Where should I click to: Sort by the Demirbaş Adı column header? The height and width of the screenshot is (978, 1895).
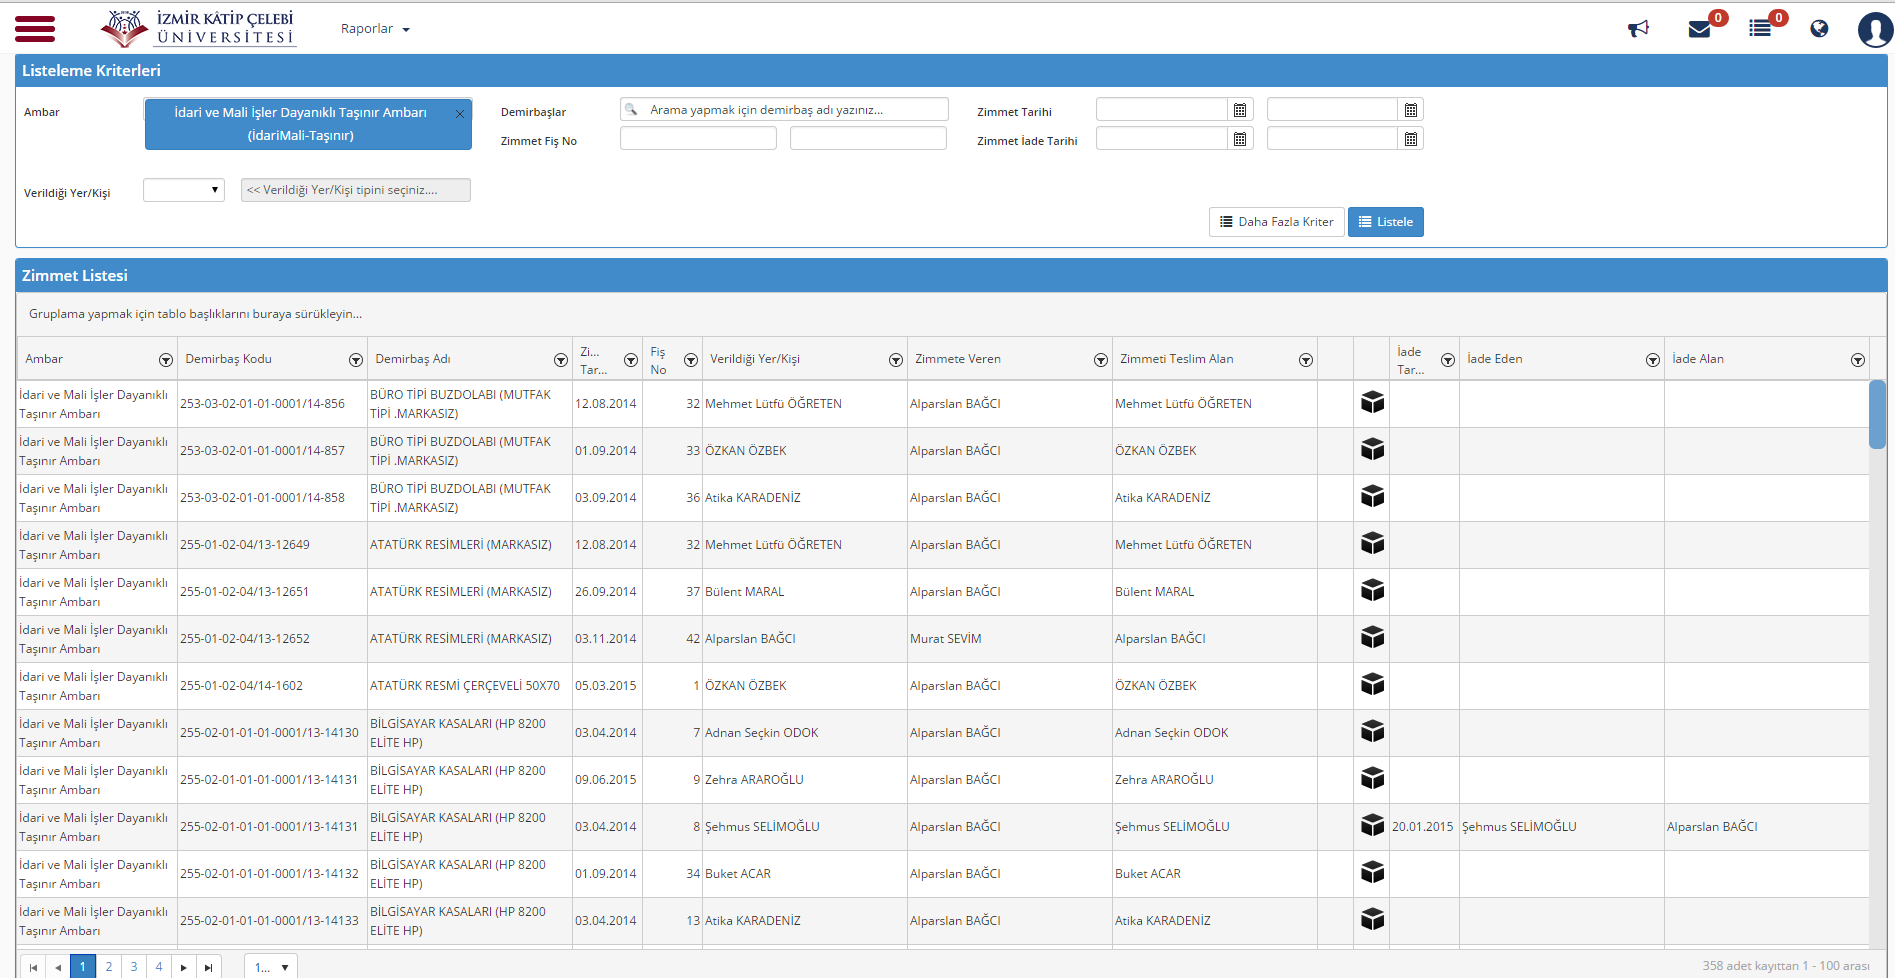click(x=413, y=359)
